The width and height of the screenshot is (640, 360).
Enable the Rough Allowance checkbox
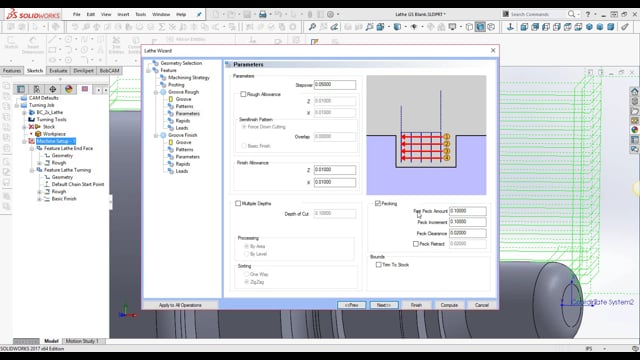[x=243, y=94]
